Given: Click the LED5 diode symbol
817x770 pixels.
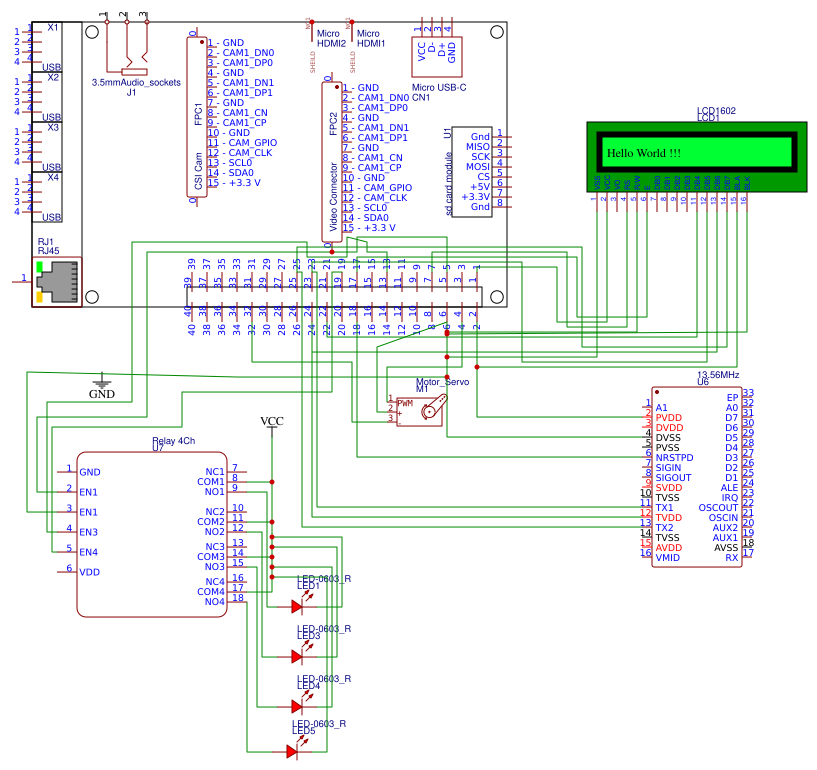Looking at the screenshot, I should (292, 751).
